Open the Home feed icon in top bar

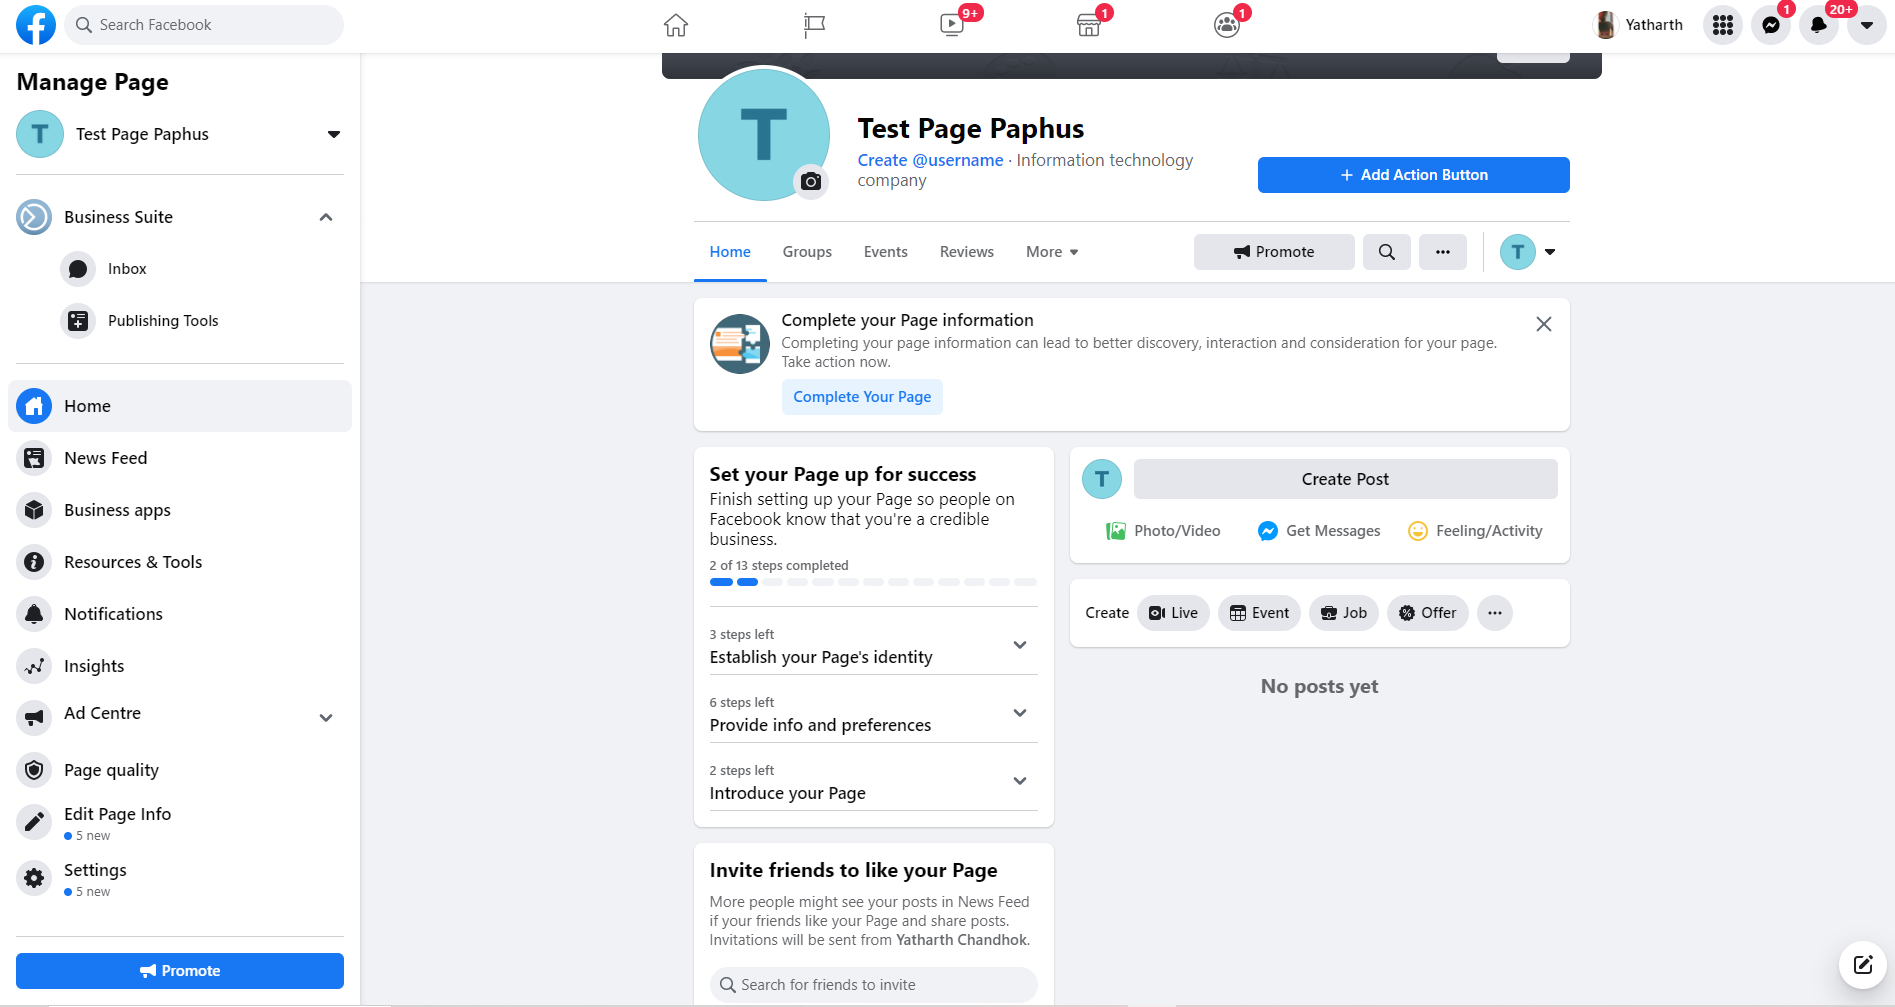(676, 25)
